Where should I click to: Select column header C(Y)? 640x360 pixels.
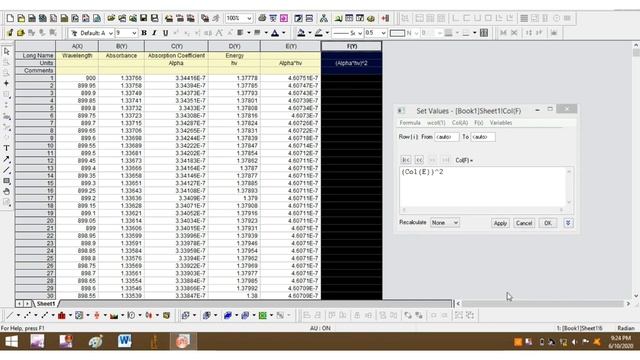click(x=176, y=47)
